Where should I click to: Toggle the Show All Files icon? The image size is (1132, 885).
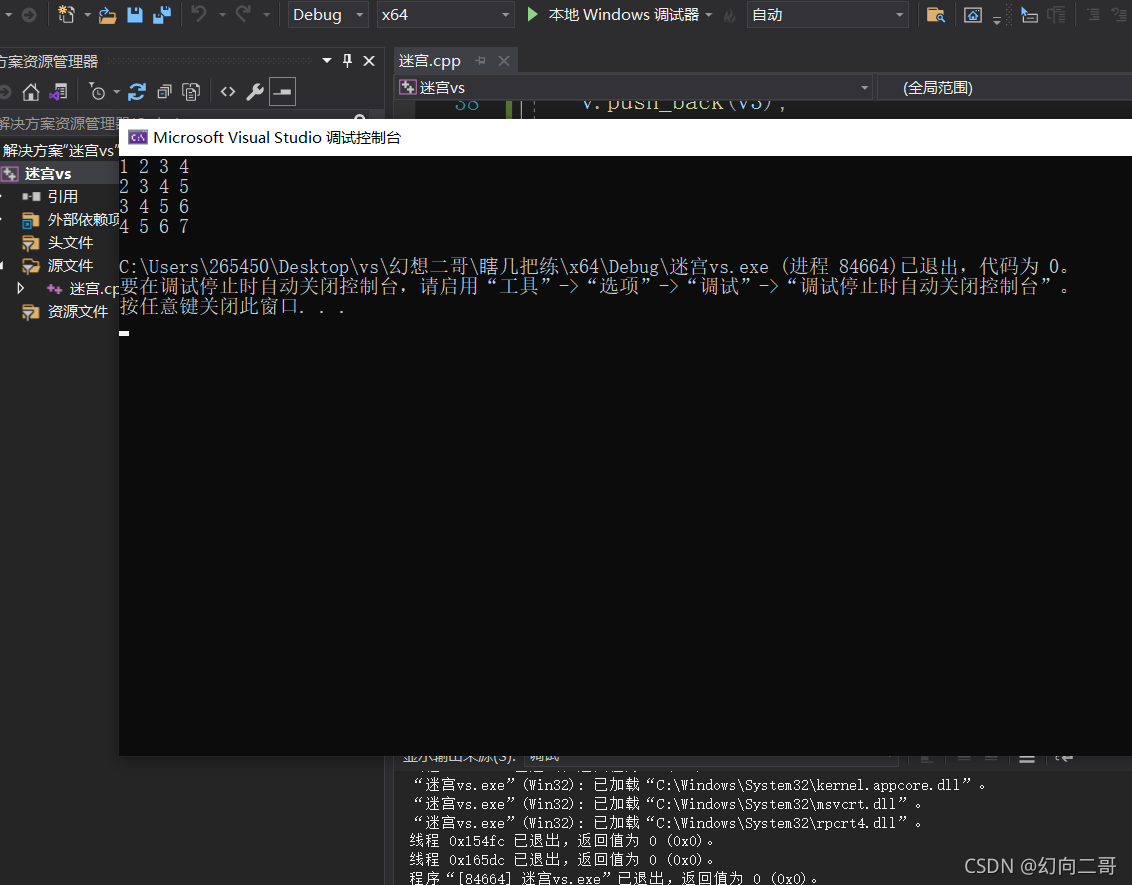191,92
